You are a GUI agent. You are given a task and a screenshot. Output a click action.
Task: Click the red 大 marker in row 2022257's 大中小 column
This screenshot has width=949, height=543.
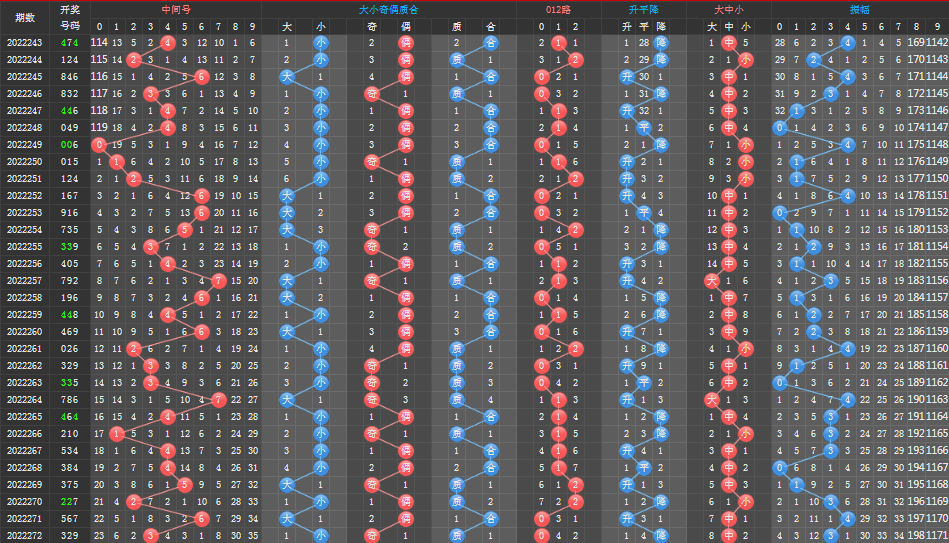pos(712,281)
